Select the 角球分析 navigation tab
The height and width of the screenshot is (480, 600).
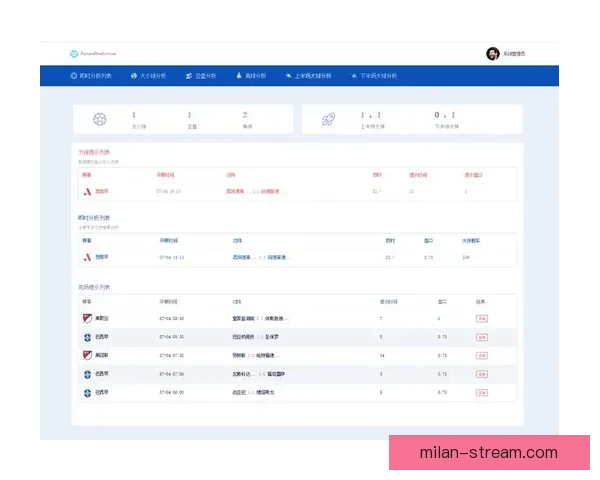252,75
